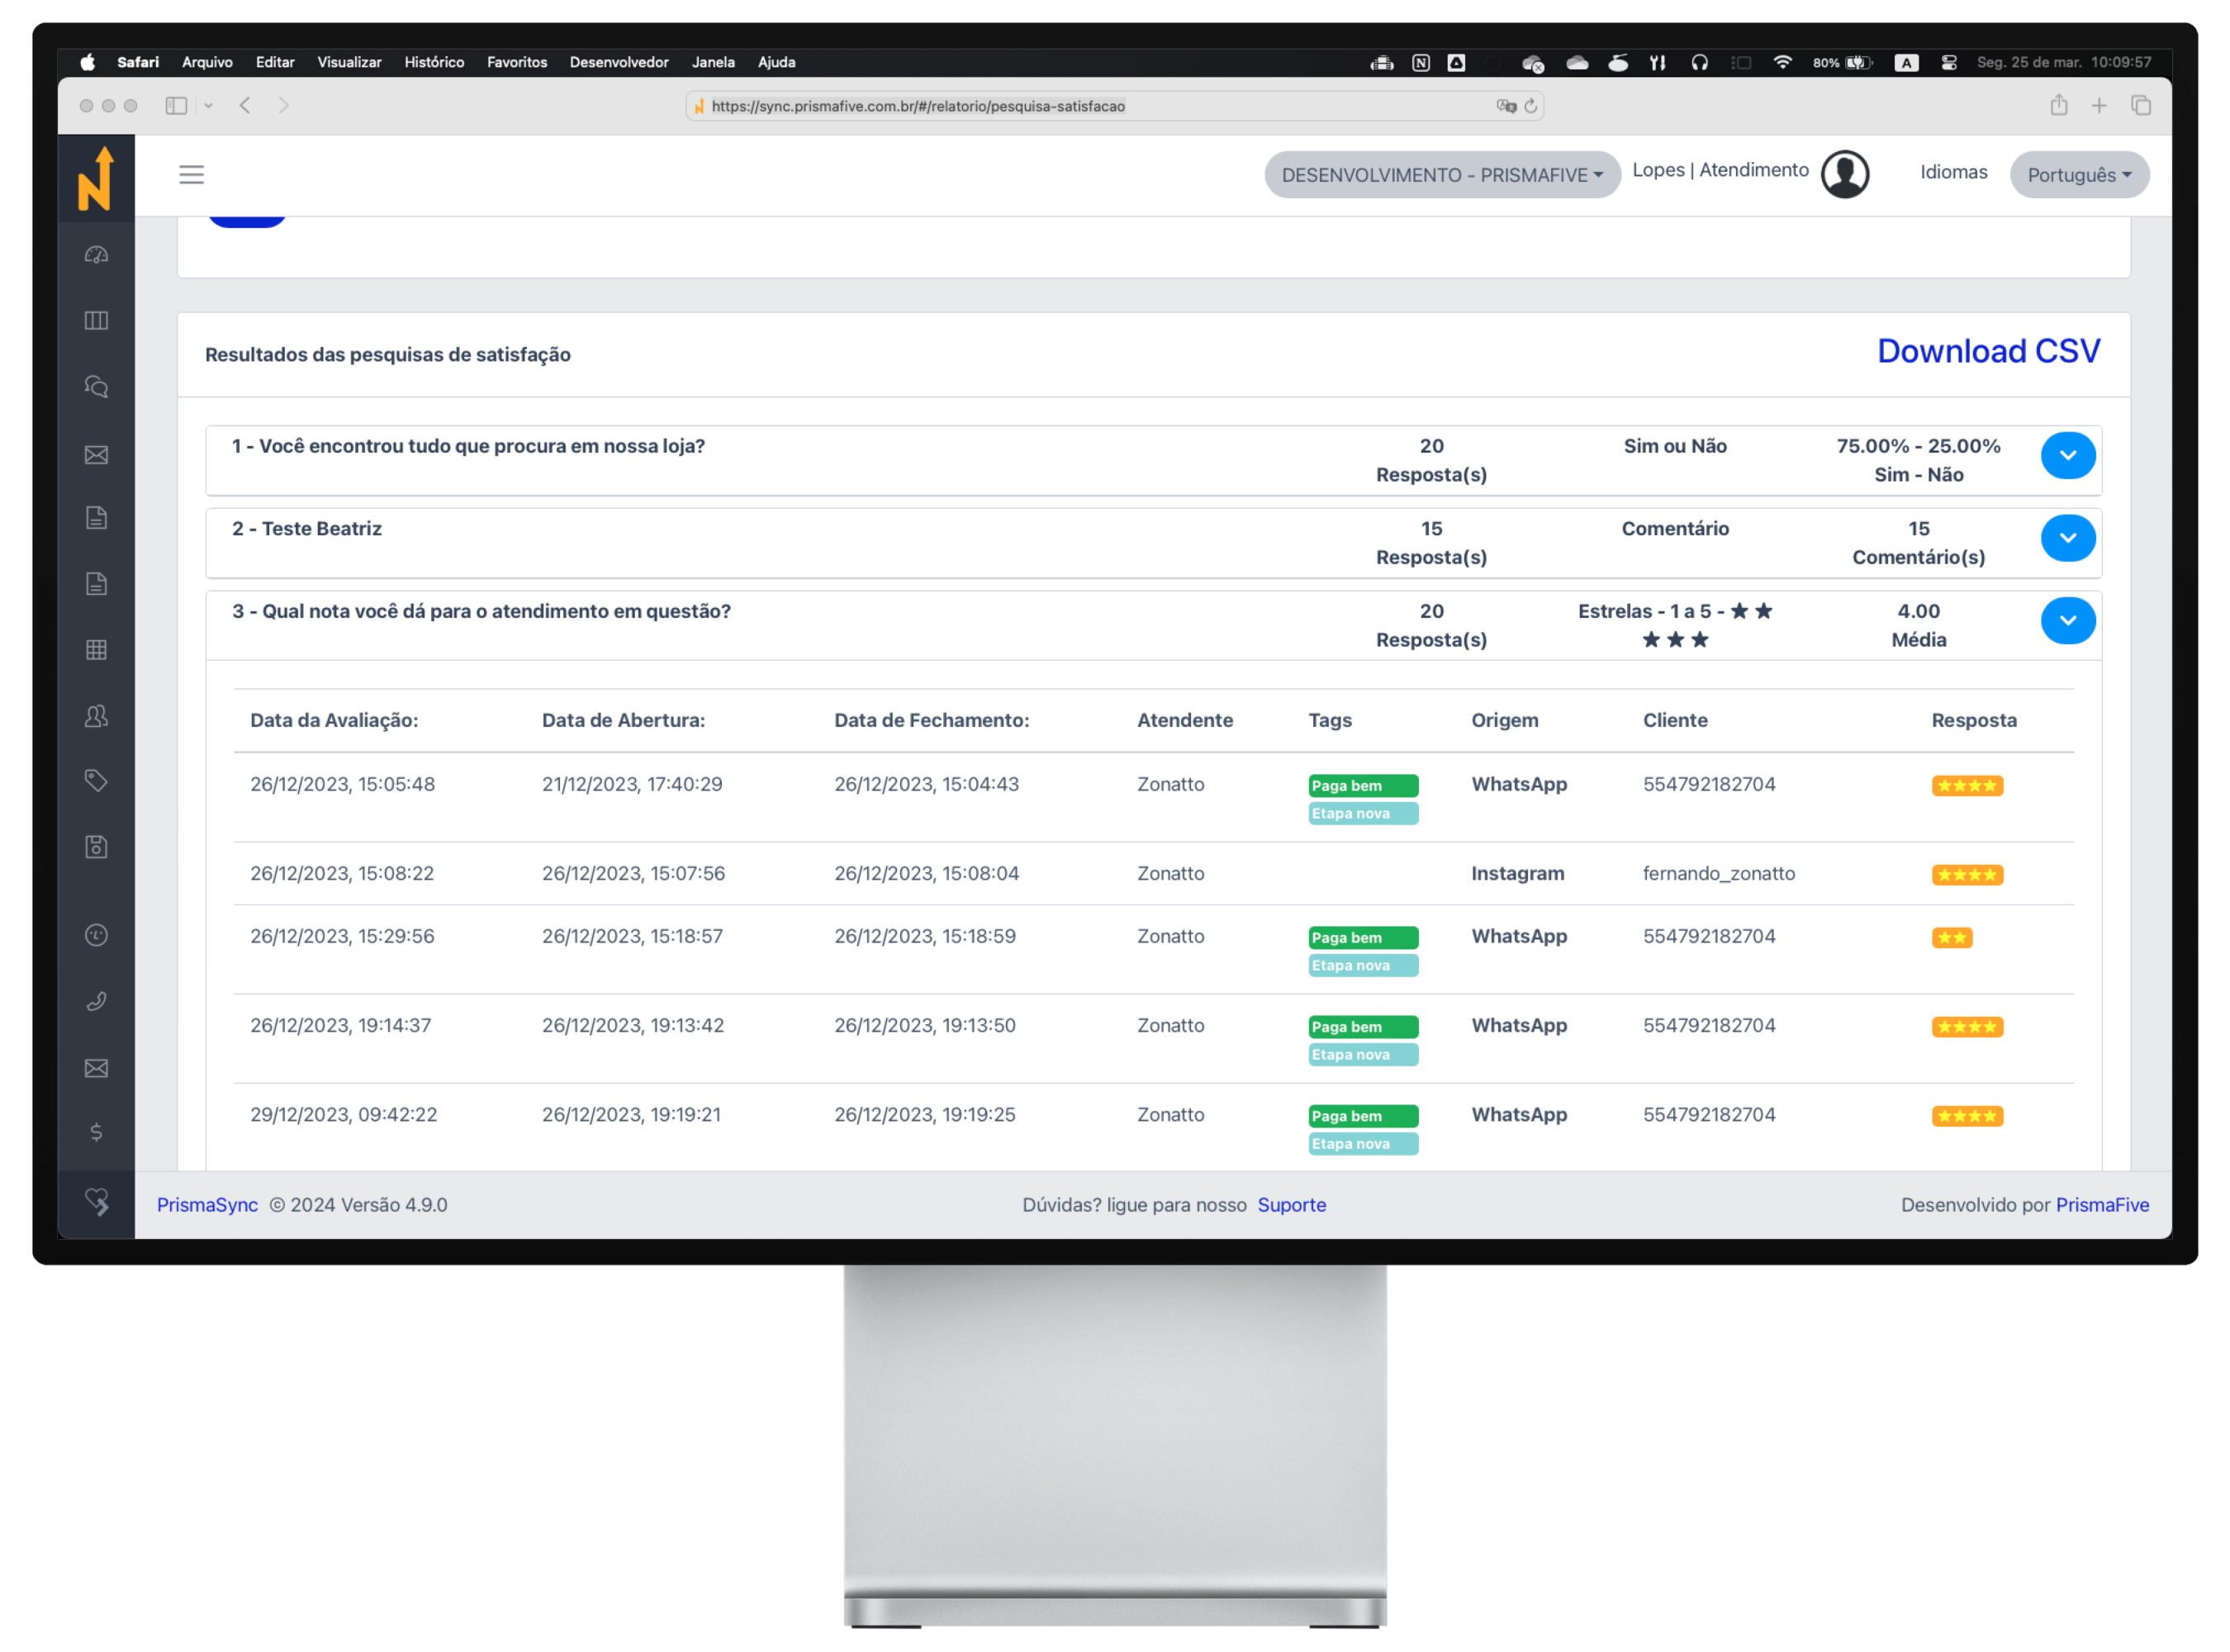Open the Desenvolvedor menu in menu bar

coord(618,62)
